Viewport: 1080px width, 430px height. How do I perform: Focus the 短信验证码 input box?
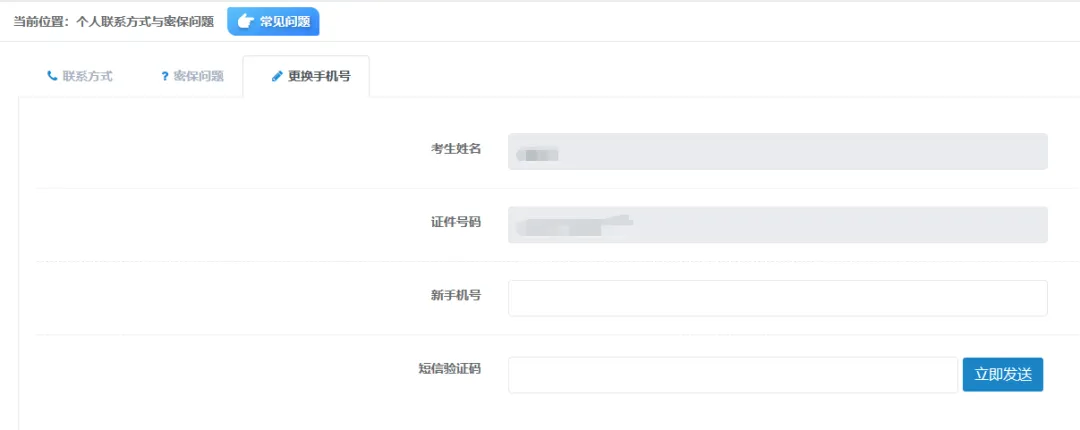733,375
